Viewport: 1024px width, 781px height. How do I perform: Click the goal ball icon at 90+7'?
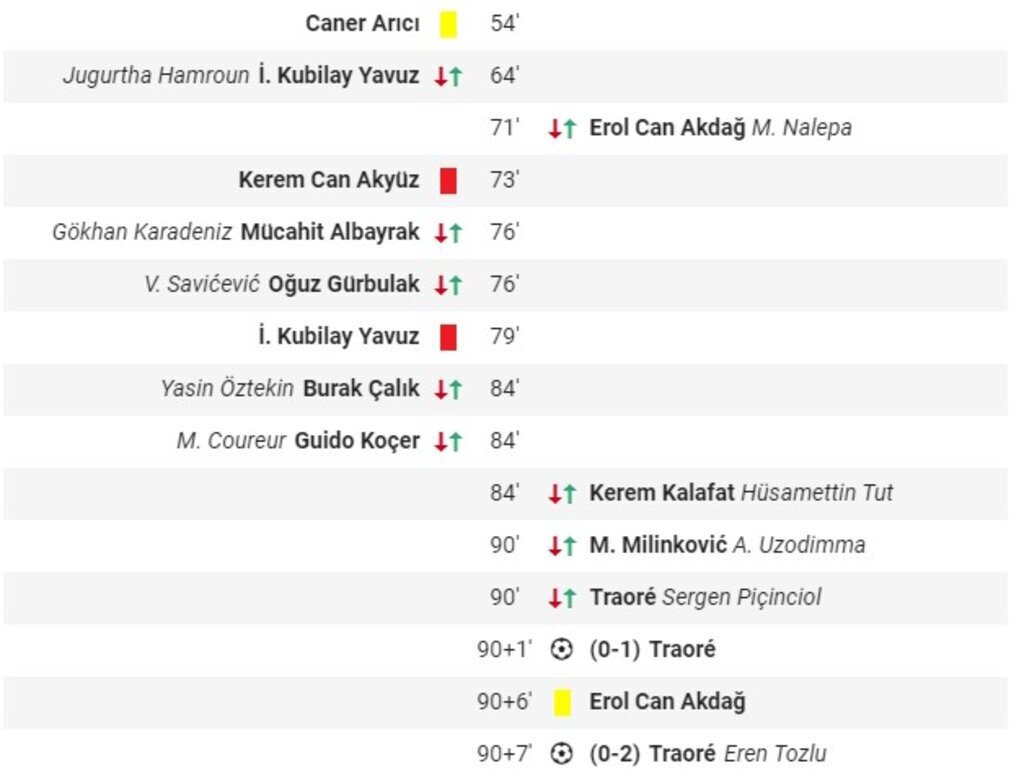click(562, 754)
